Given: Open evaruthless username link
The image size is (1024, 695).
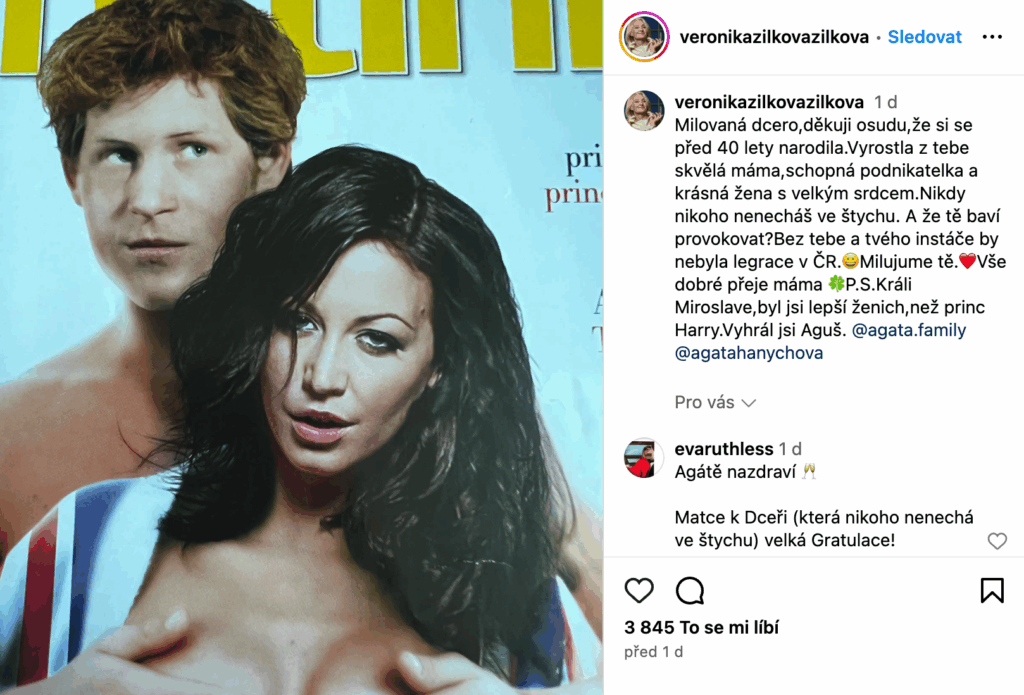Looking at the screenshot, I should 724,449.
